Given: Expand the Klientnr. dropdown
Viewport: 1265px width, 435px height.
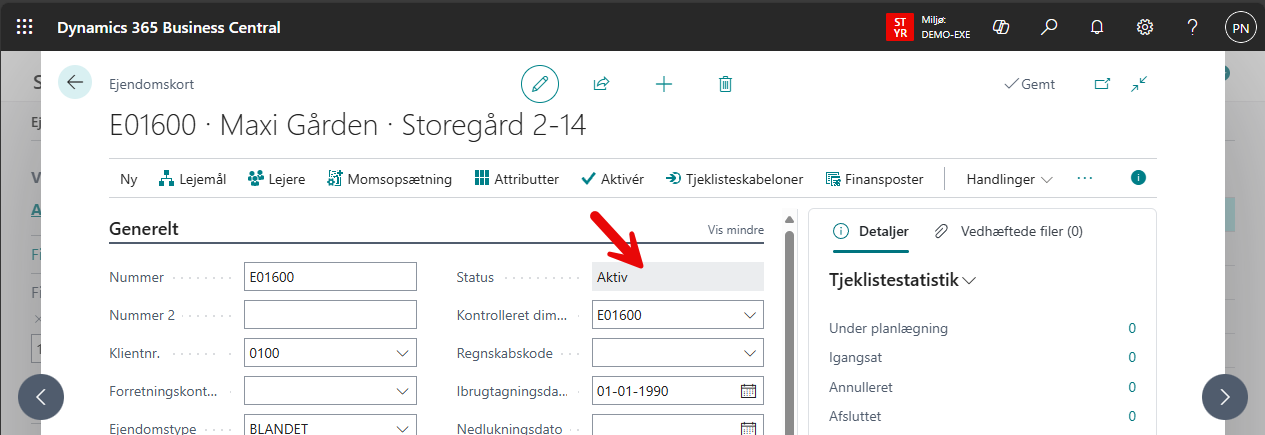Looking at the screenshot, I should pyautogui.click(x=403, y=353).
